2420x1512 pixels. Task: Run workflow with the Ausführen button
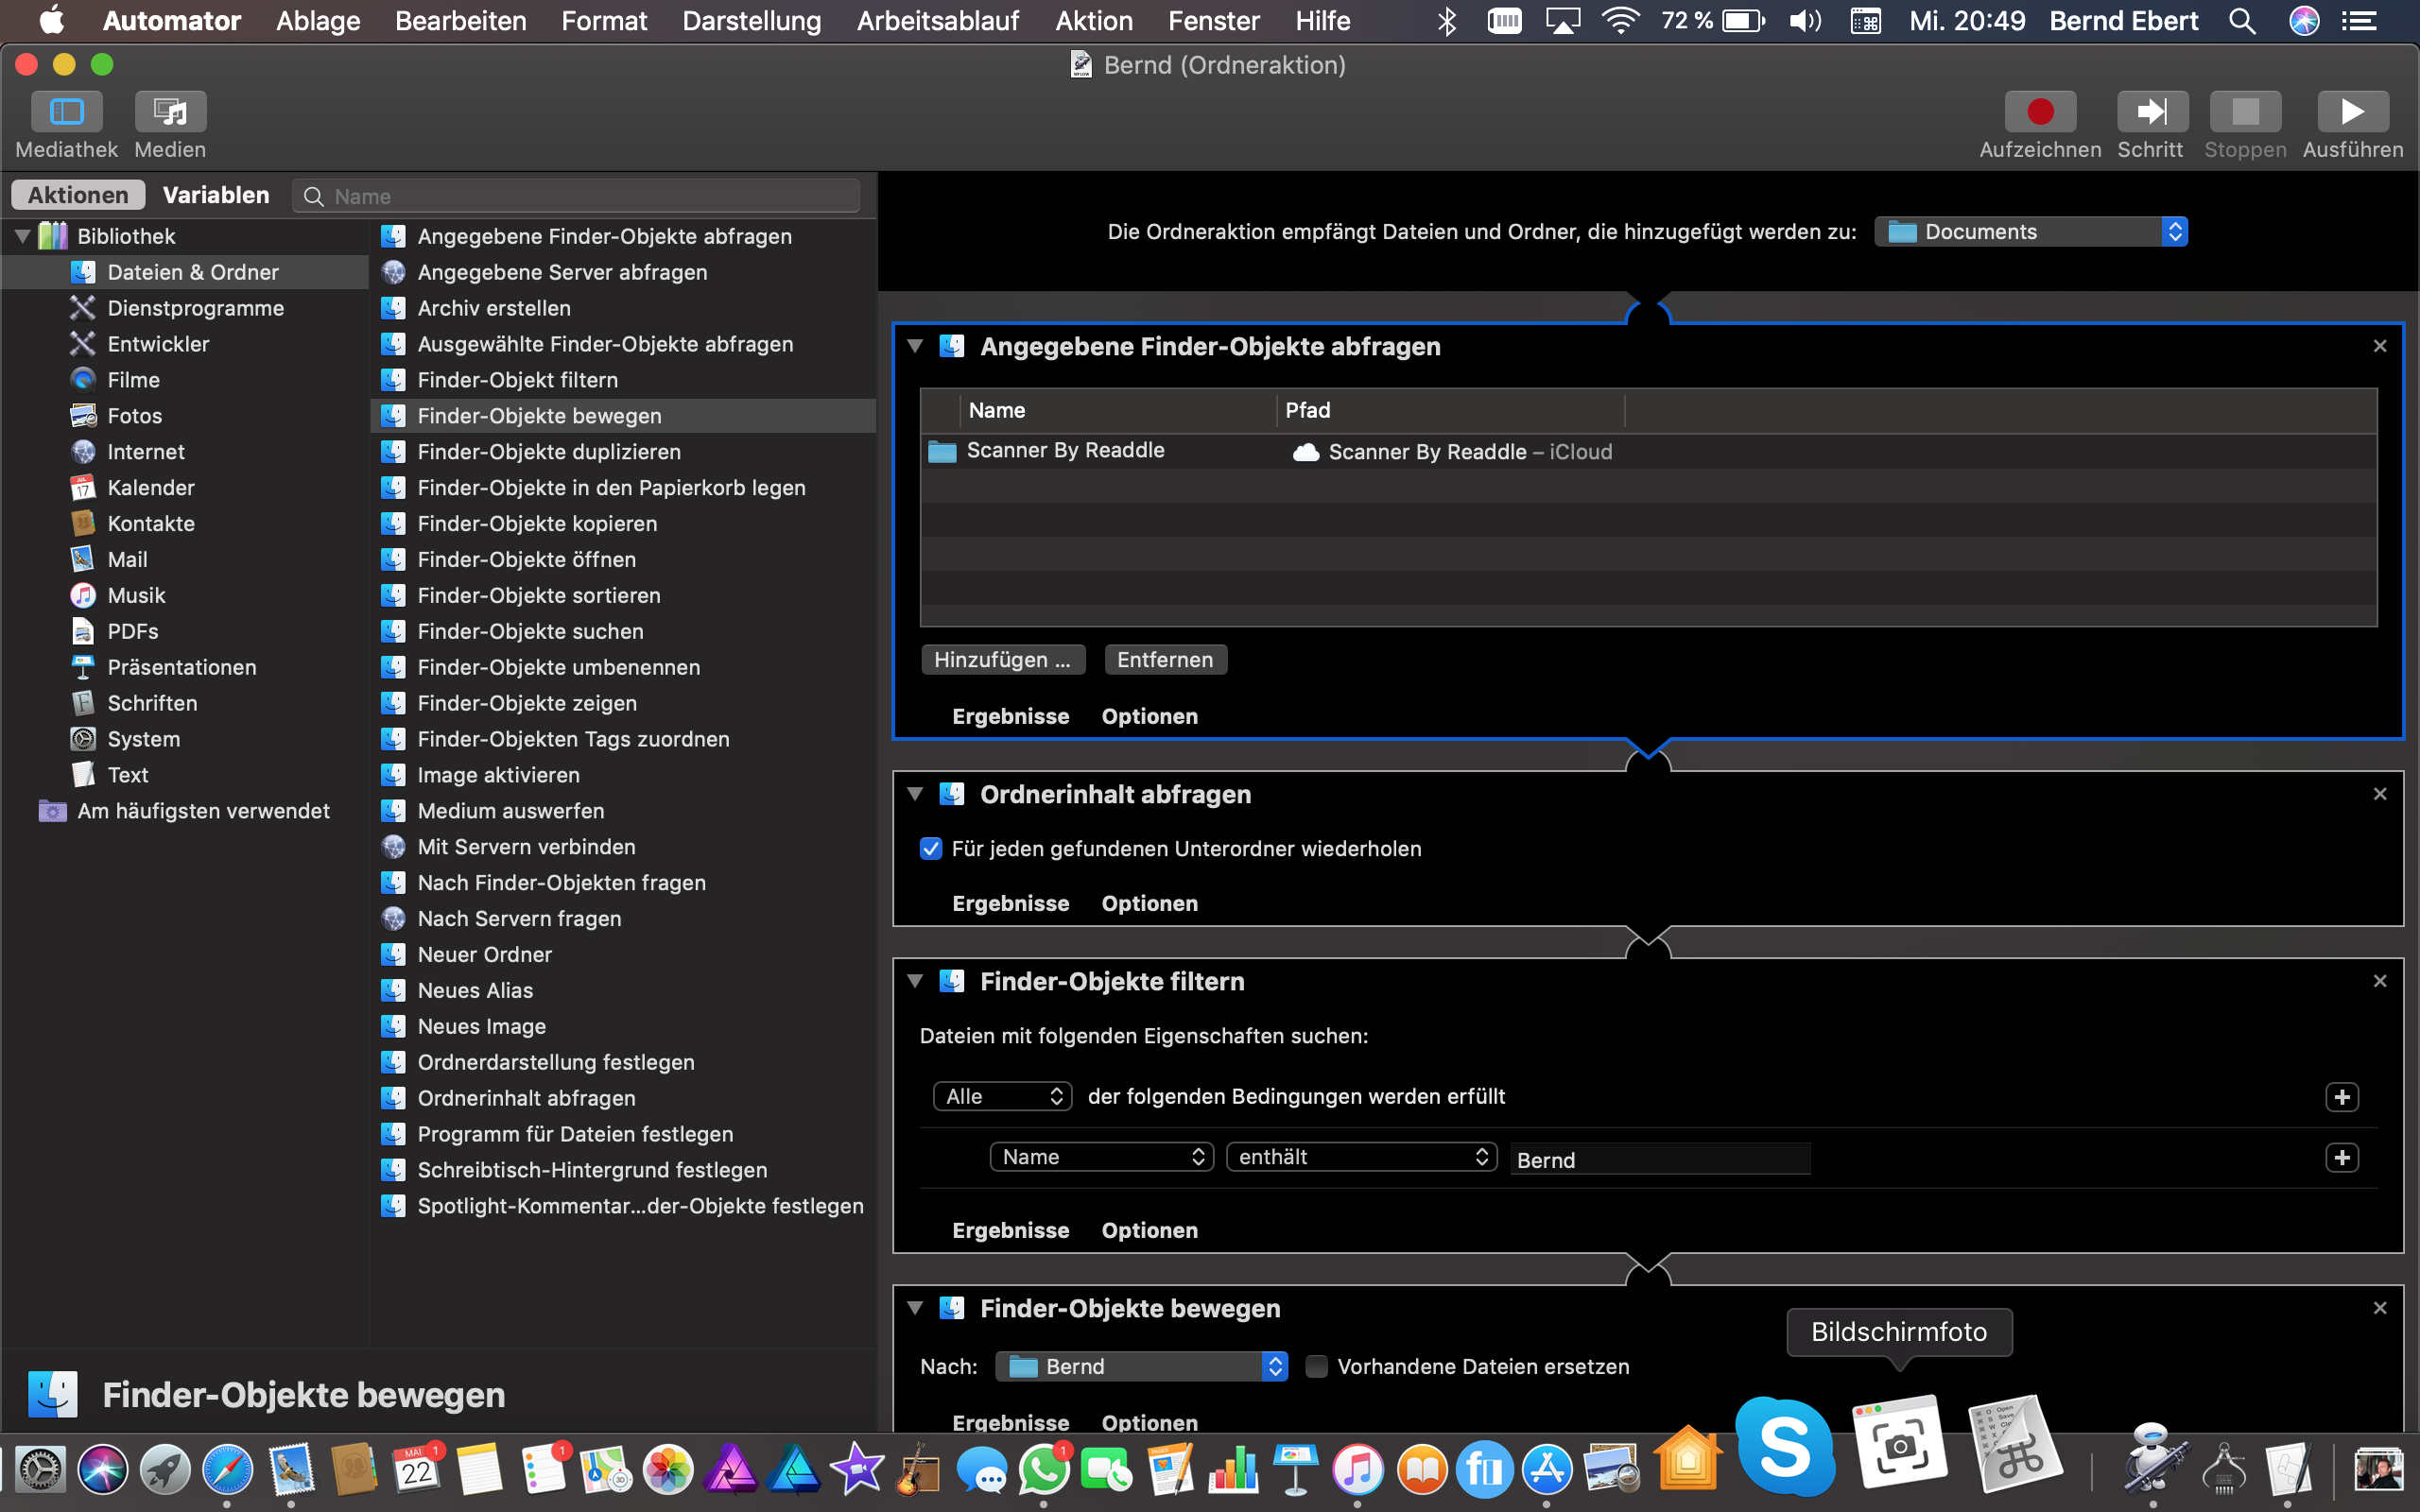point(2352,112)
